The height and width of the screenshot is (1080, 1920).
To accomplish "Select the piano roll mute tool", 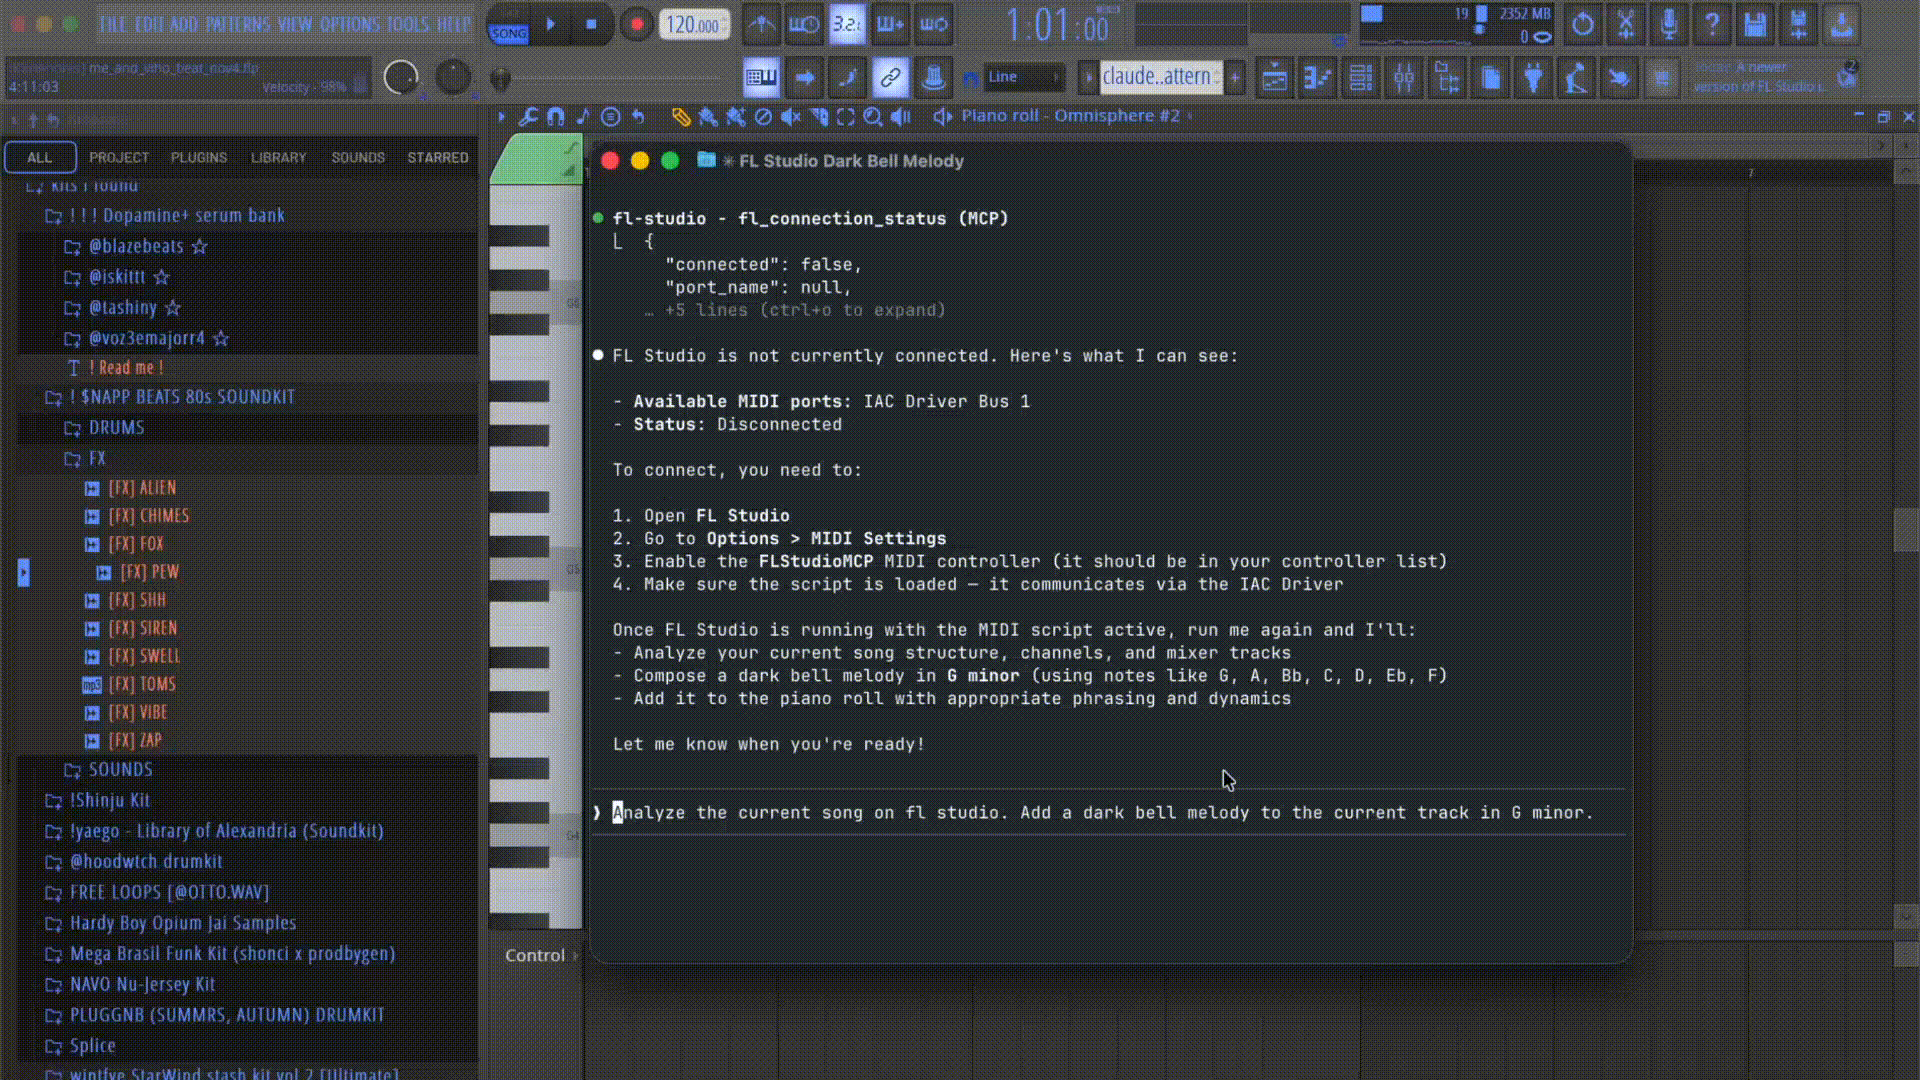I will coord(790,117).
